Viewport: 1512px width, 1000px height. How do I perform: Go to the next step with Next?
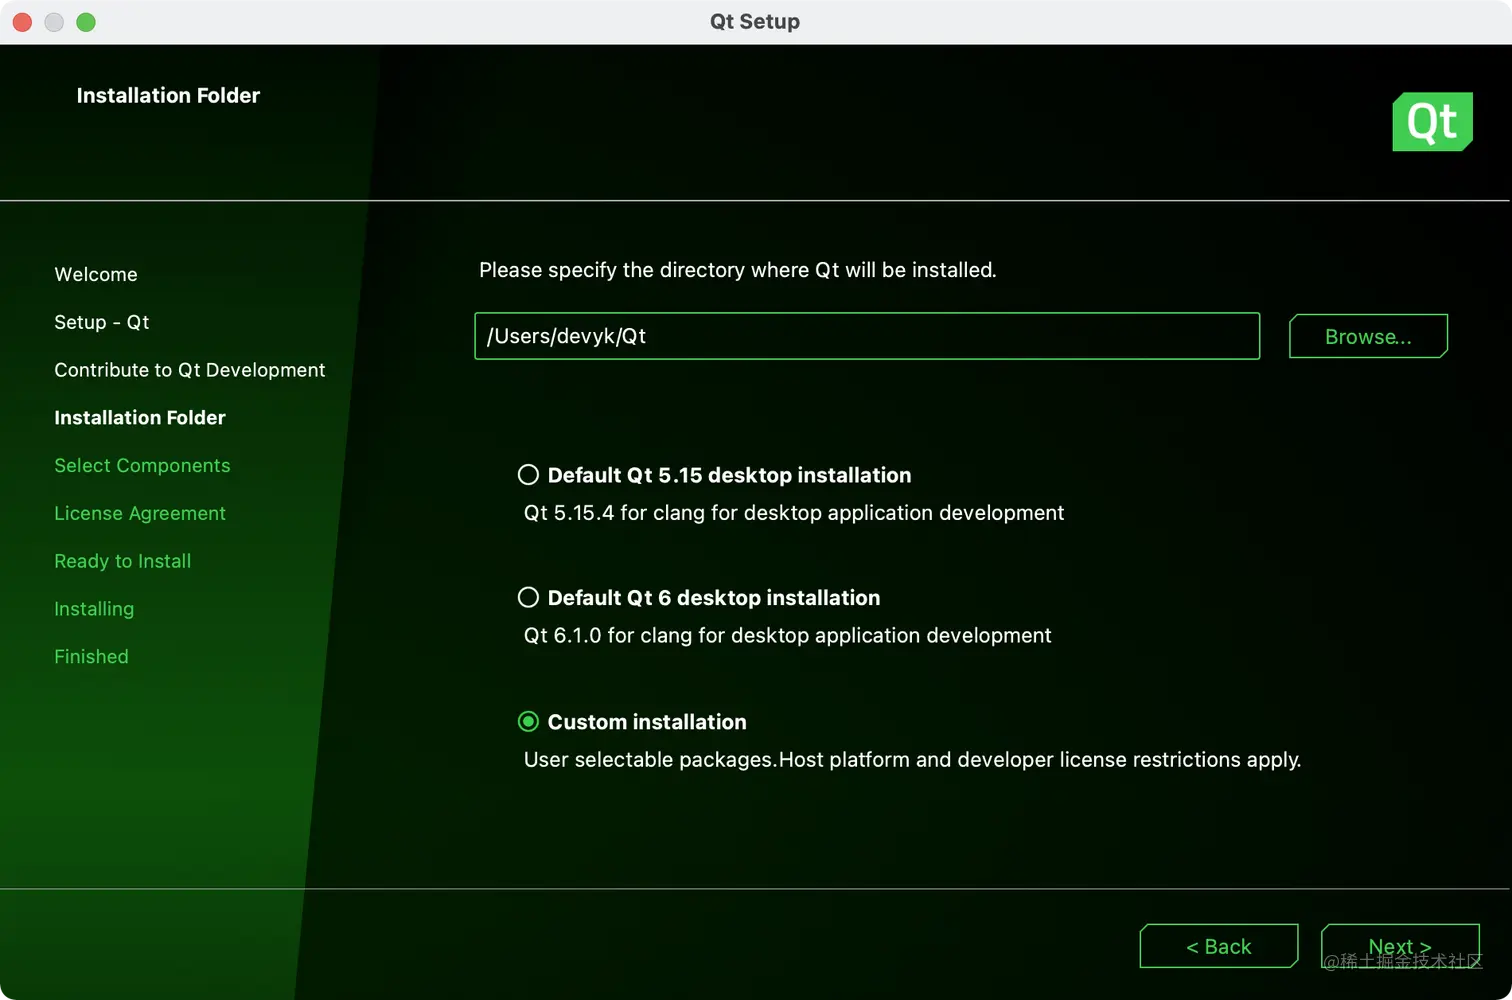point(1400,946)
